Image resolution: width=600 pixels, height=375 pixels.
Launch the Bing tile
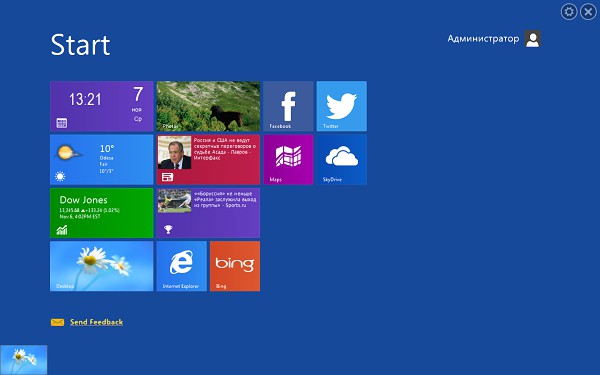click(x=235, y=266)
